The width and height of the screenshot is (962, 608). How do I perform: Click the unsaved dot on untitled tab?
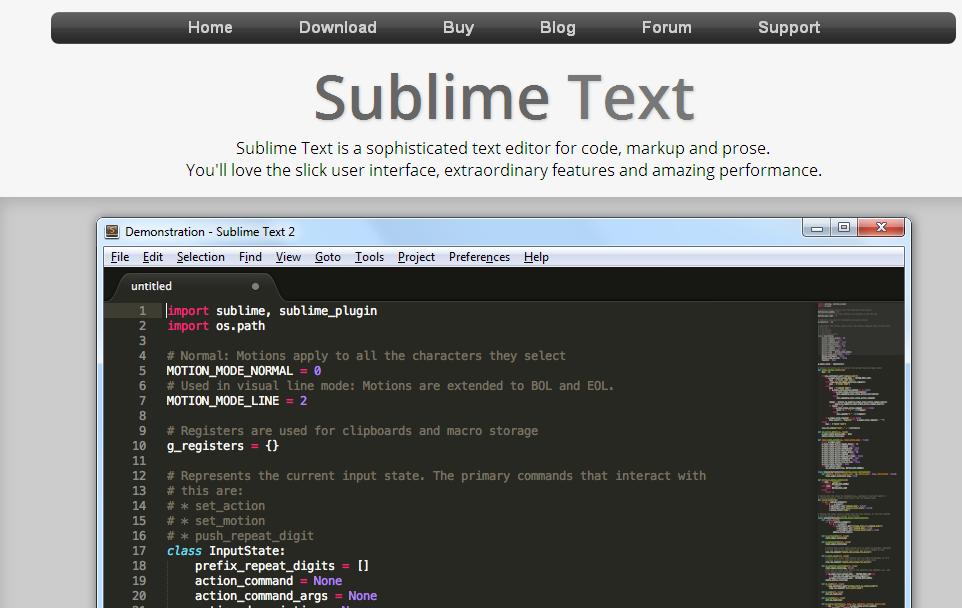255,286
